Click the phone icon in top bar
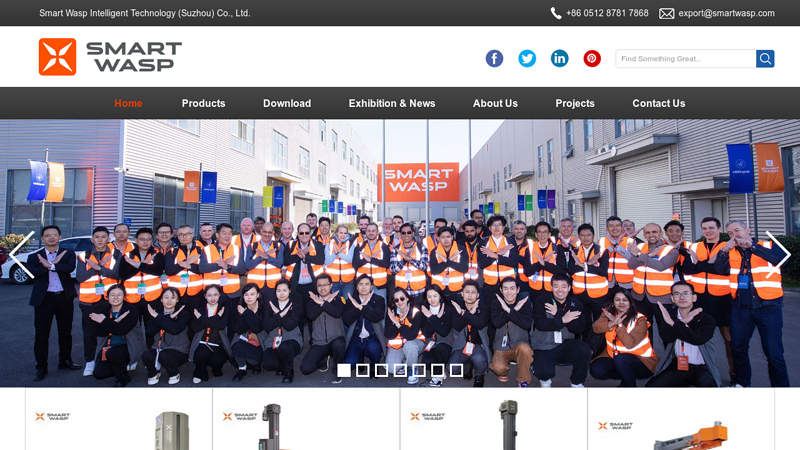The width and height of the screenshot is (800, 450). pyautogui.click(x=556, y=13)
